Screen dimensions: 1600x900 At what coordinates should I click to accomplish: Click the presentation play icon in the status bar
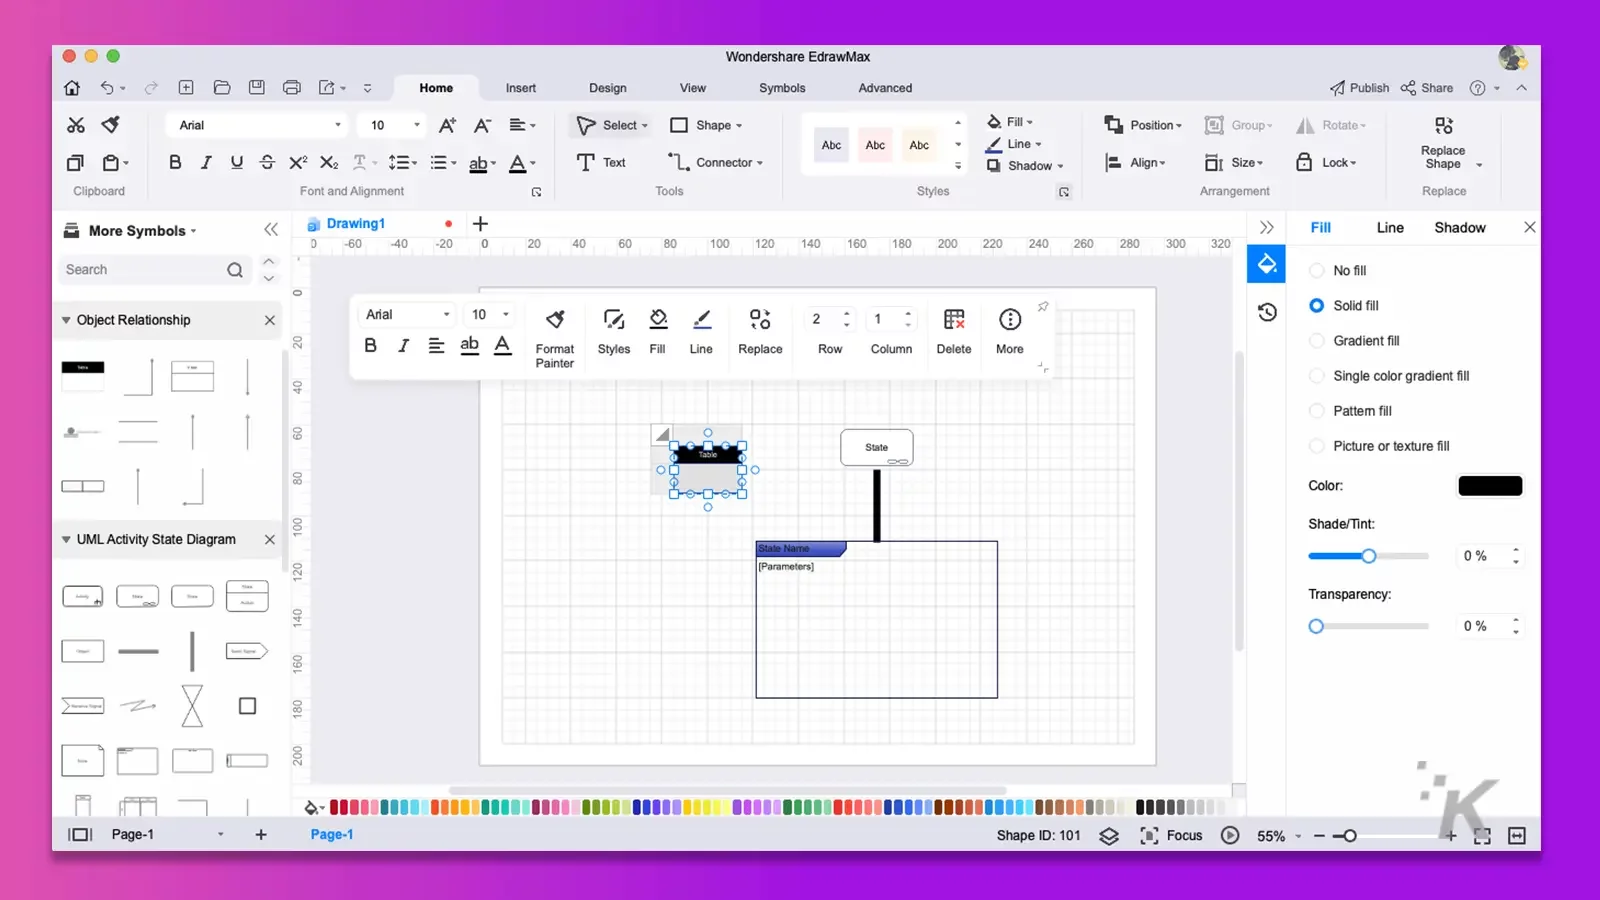(x=1231, y=836)
